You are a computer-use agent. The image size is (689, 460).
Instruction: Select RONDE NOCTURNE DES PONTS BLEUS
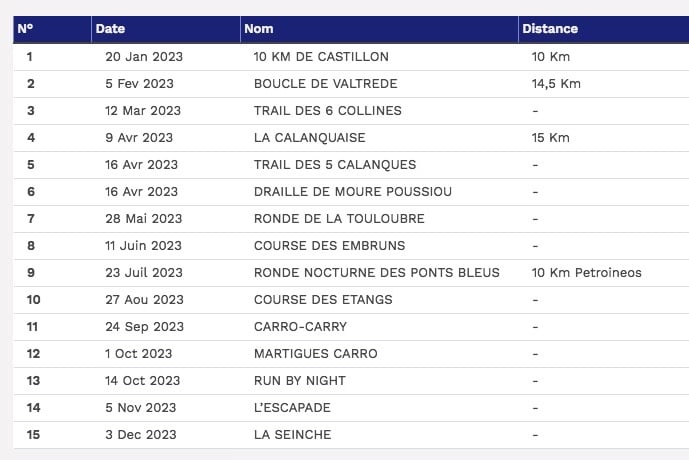pyautogui.click(x=377, y=273)
